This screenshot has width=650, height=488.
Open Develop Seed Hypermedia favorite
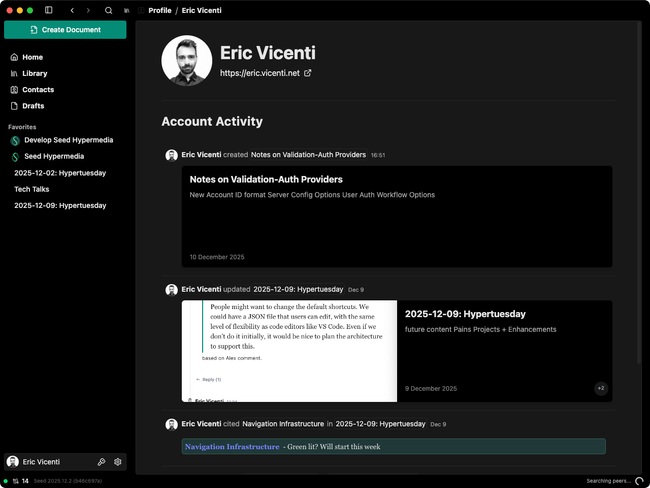click(x=66, y=140)
